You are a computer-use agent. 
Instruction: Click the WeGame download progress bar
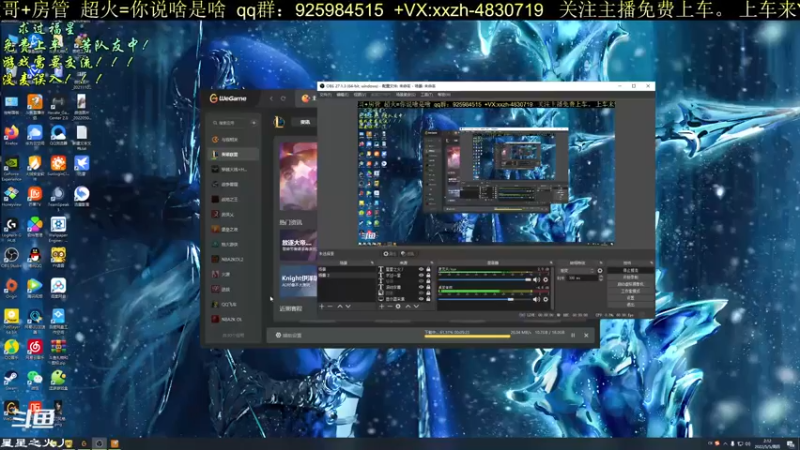point(467,336)
